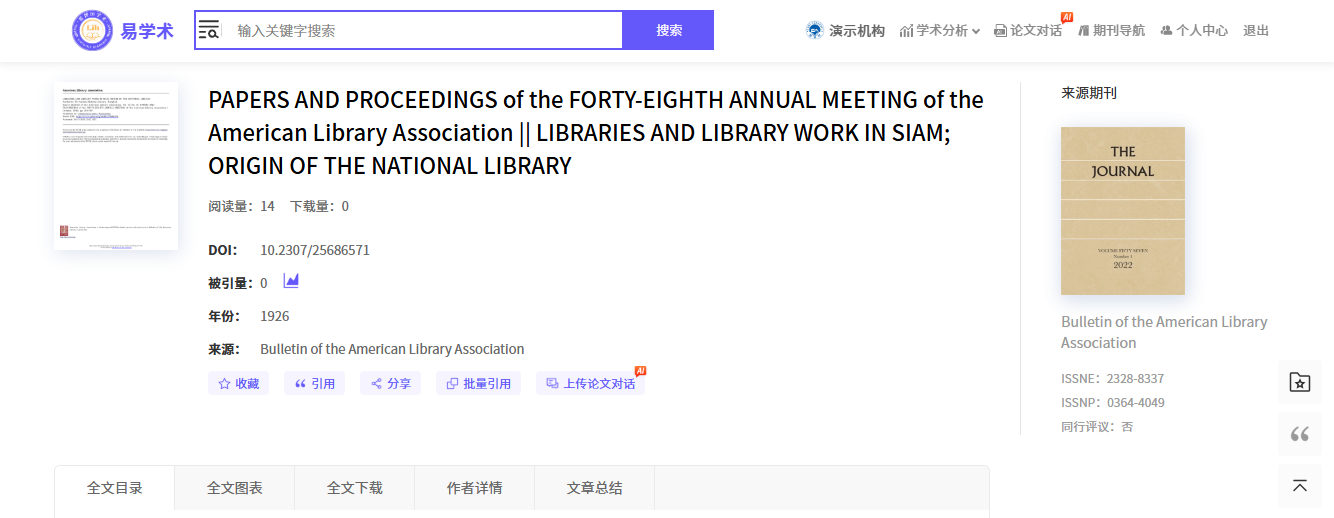Switch to the 全文下载 tab
Image resolution: width=1334 pixels, height=518 pixels.
pos(355,488)
